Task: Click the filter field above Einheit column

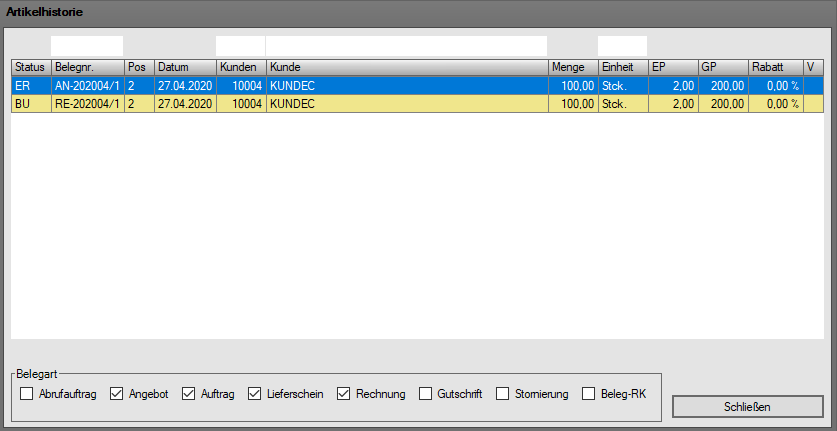Action: pyautogui.click(x=622, y=46)
